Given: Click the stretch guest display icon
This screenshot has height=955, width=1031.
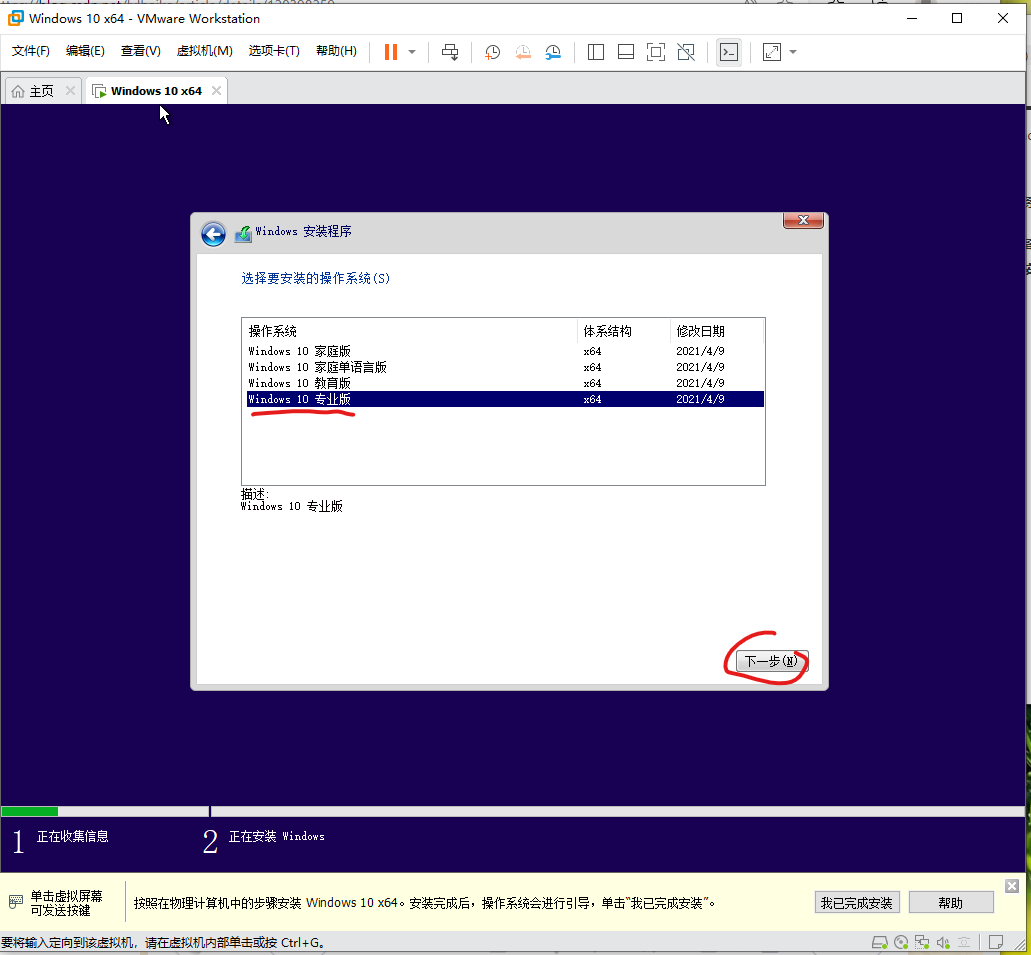Looking at the screenshot, I should (771, 52).
